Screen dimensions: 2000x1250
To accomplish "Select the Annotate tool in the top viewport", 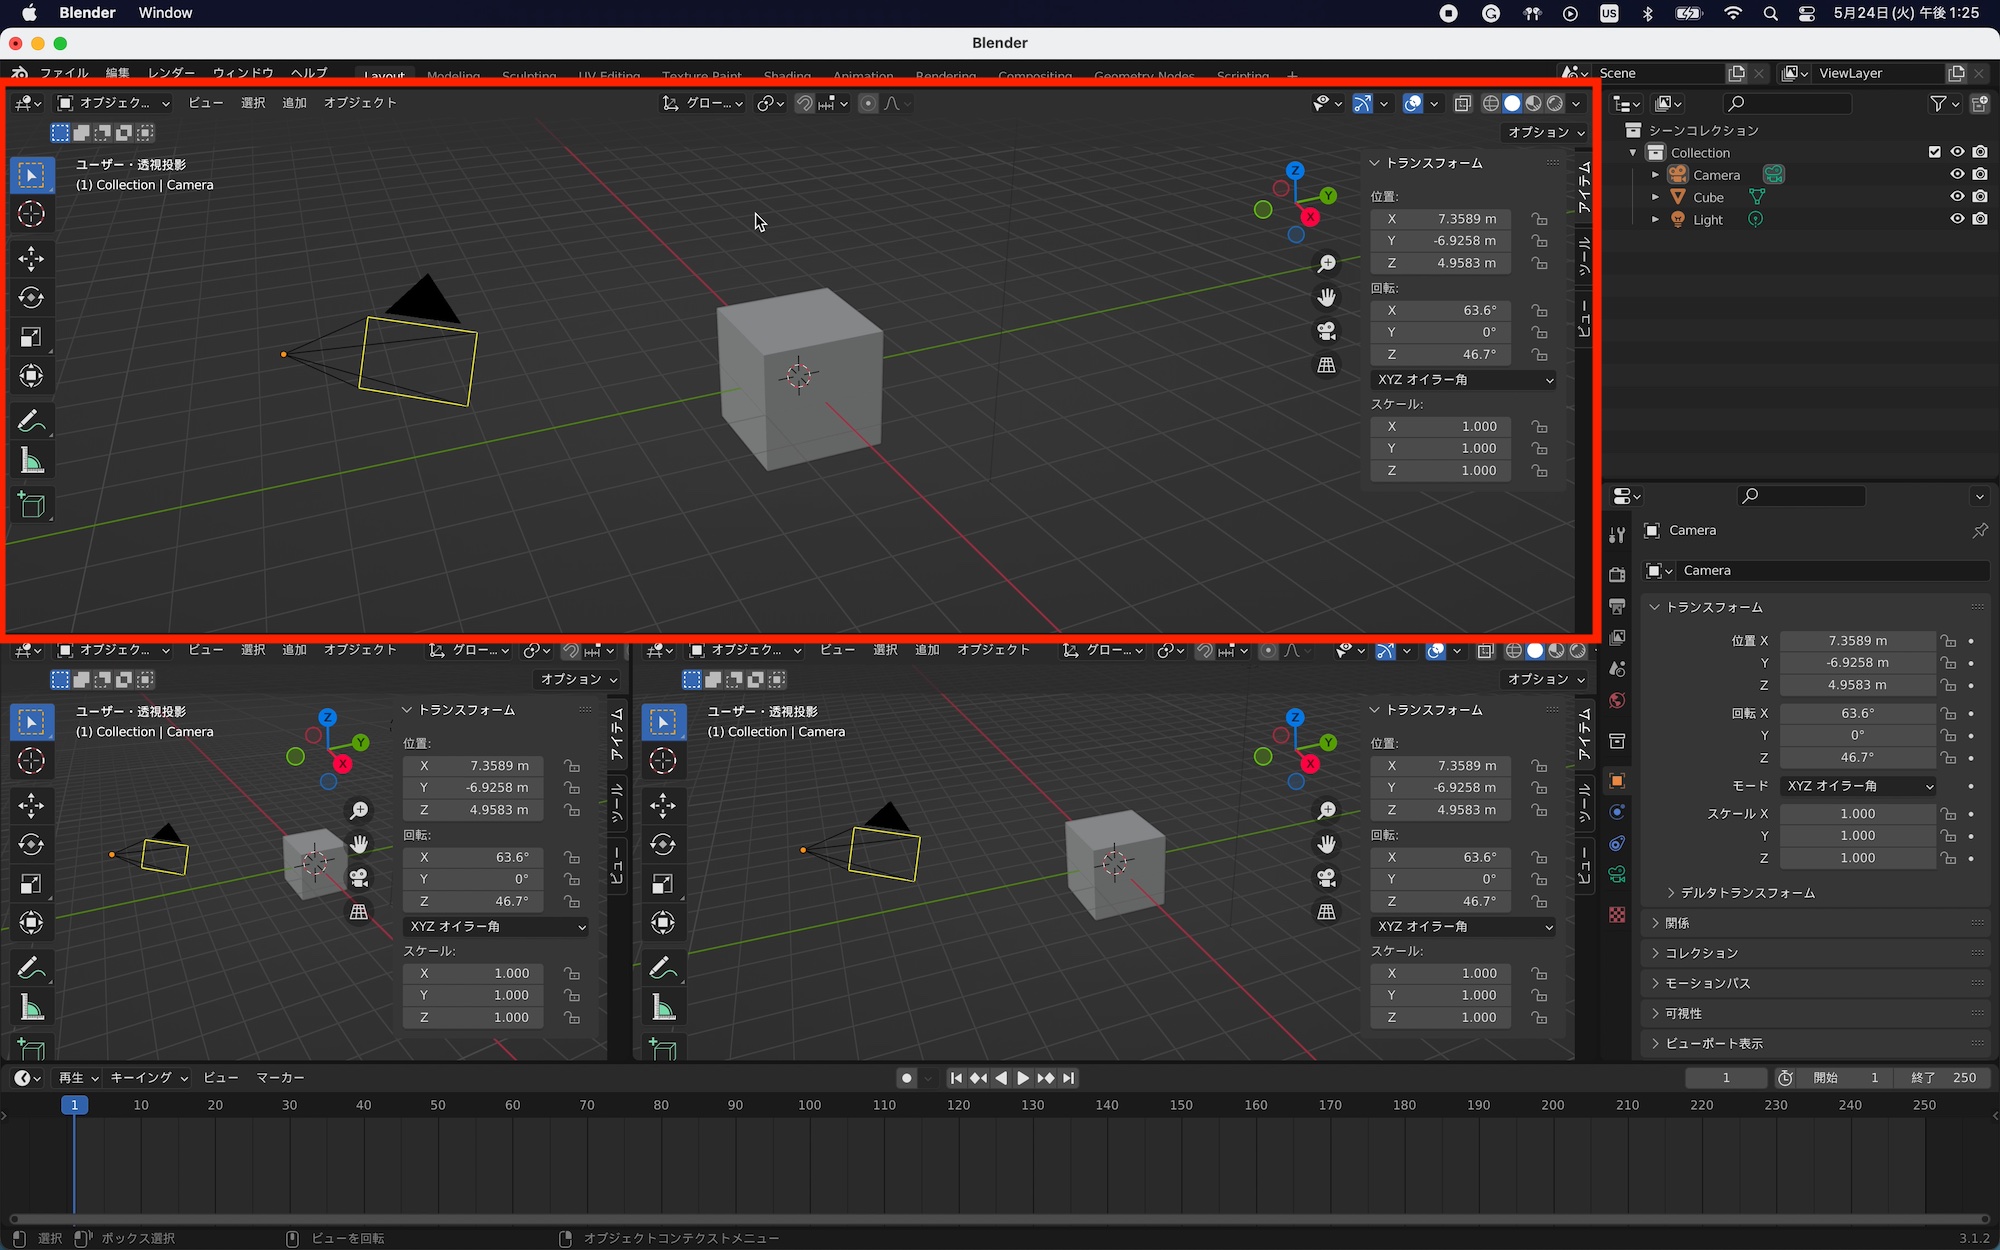I will point(31,422).
